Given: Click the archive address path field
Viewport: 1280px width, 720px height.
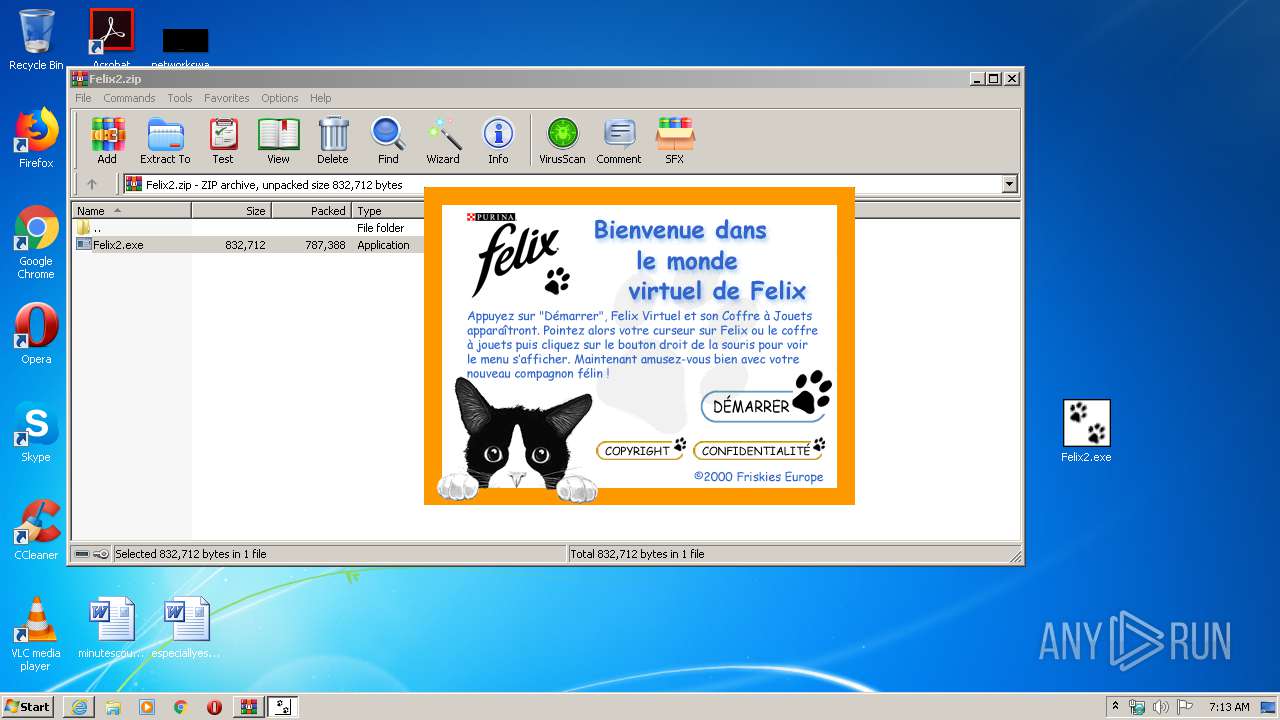Looking at the screenshot, I should coord(562,184).
